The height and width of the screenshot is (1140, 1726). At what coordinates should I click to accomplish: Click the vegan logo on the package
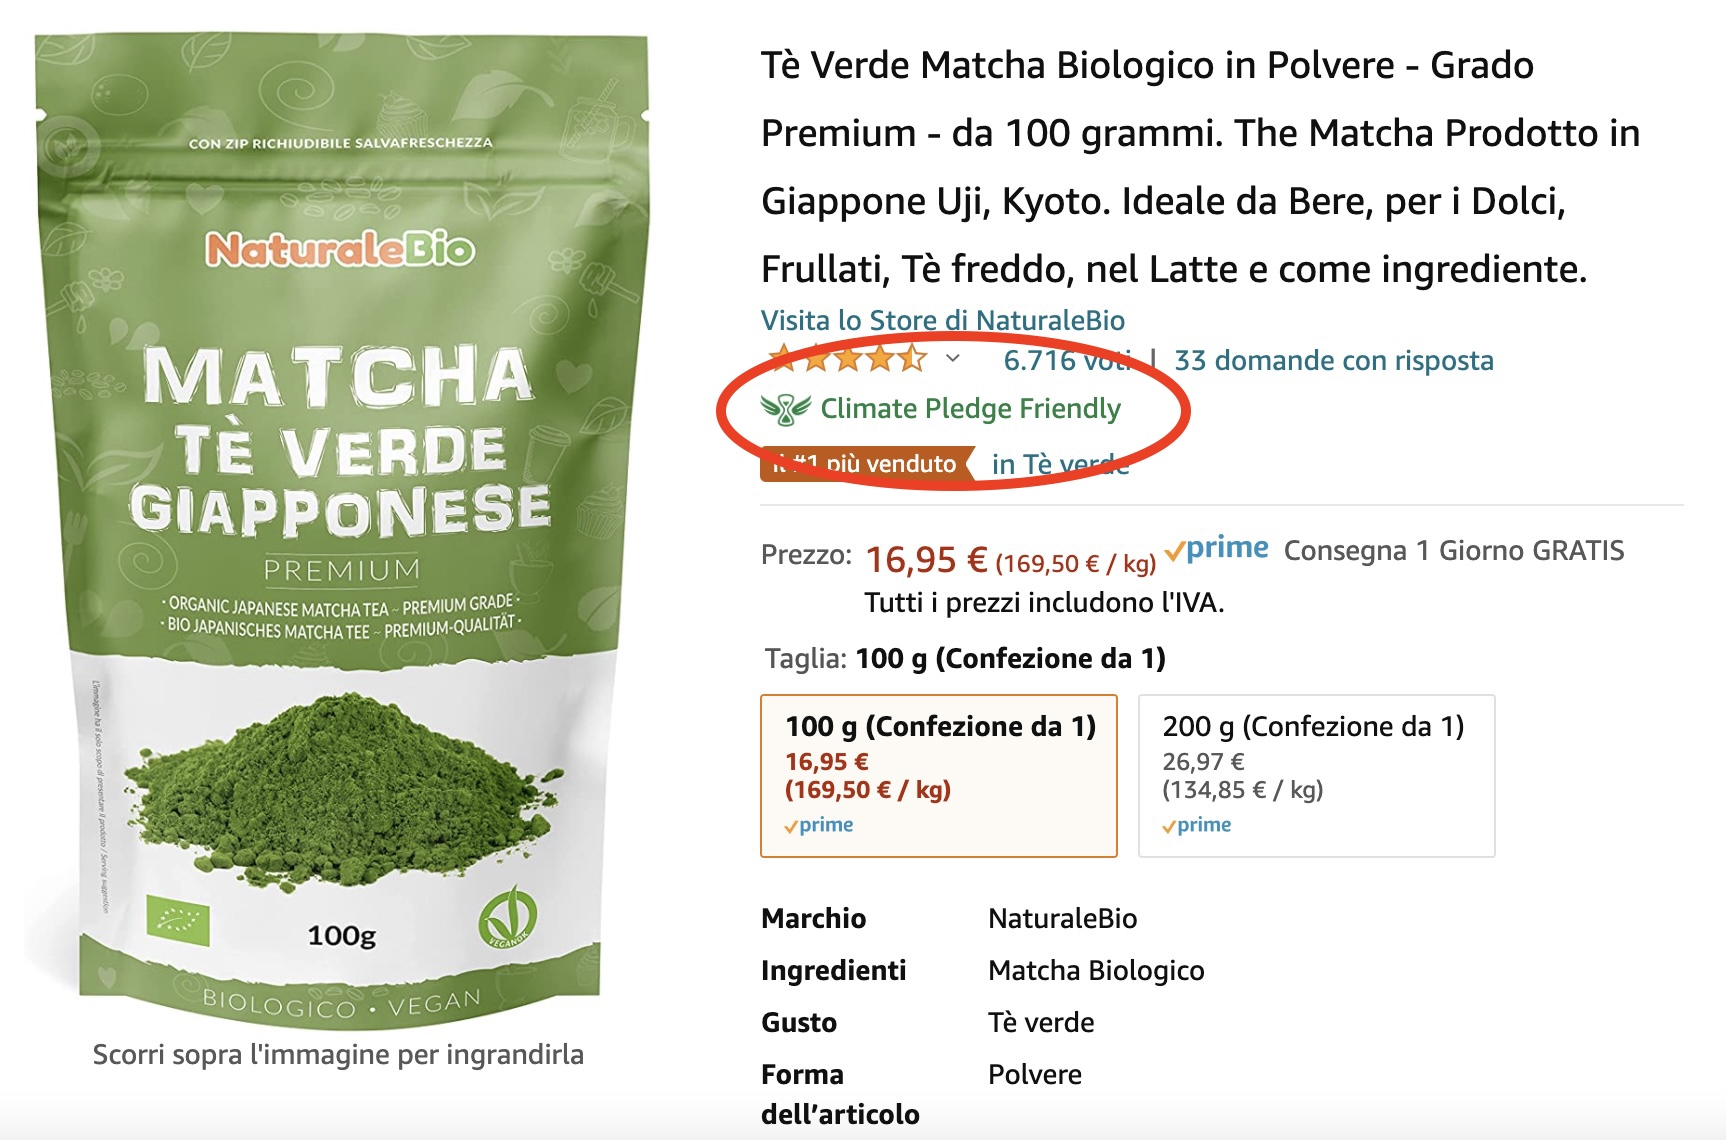click(507, 917)
